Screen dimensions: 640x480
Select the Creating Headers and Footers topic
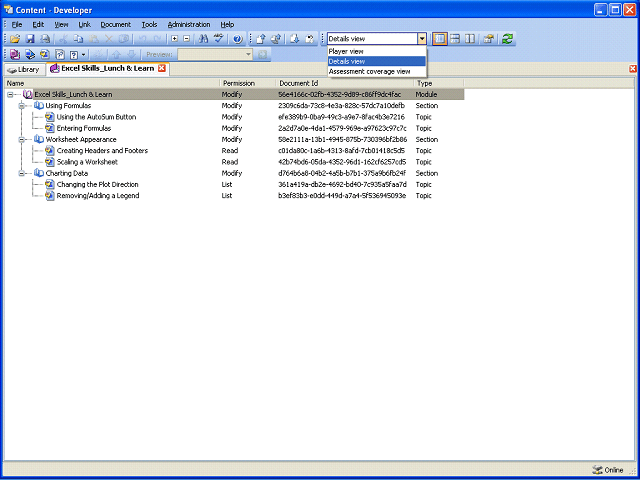102,151
